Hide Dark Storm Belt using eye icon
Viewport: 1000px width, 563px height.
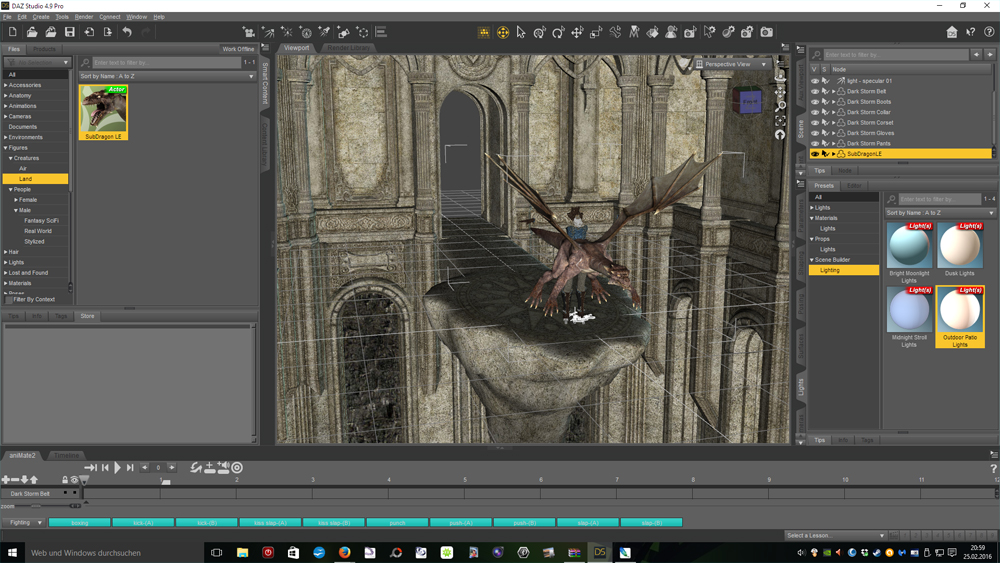pos(815,91)
